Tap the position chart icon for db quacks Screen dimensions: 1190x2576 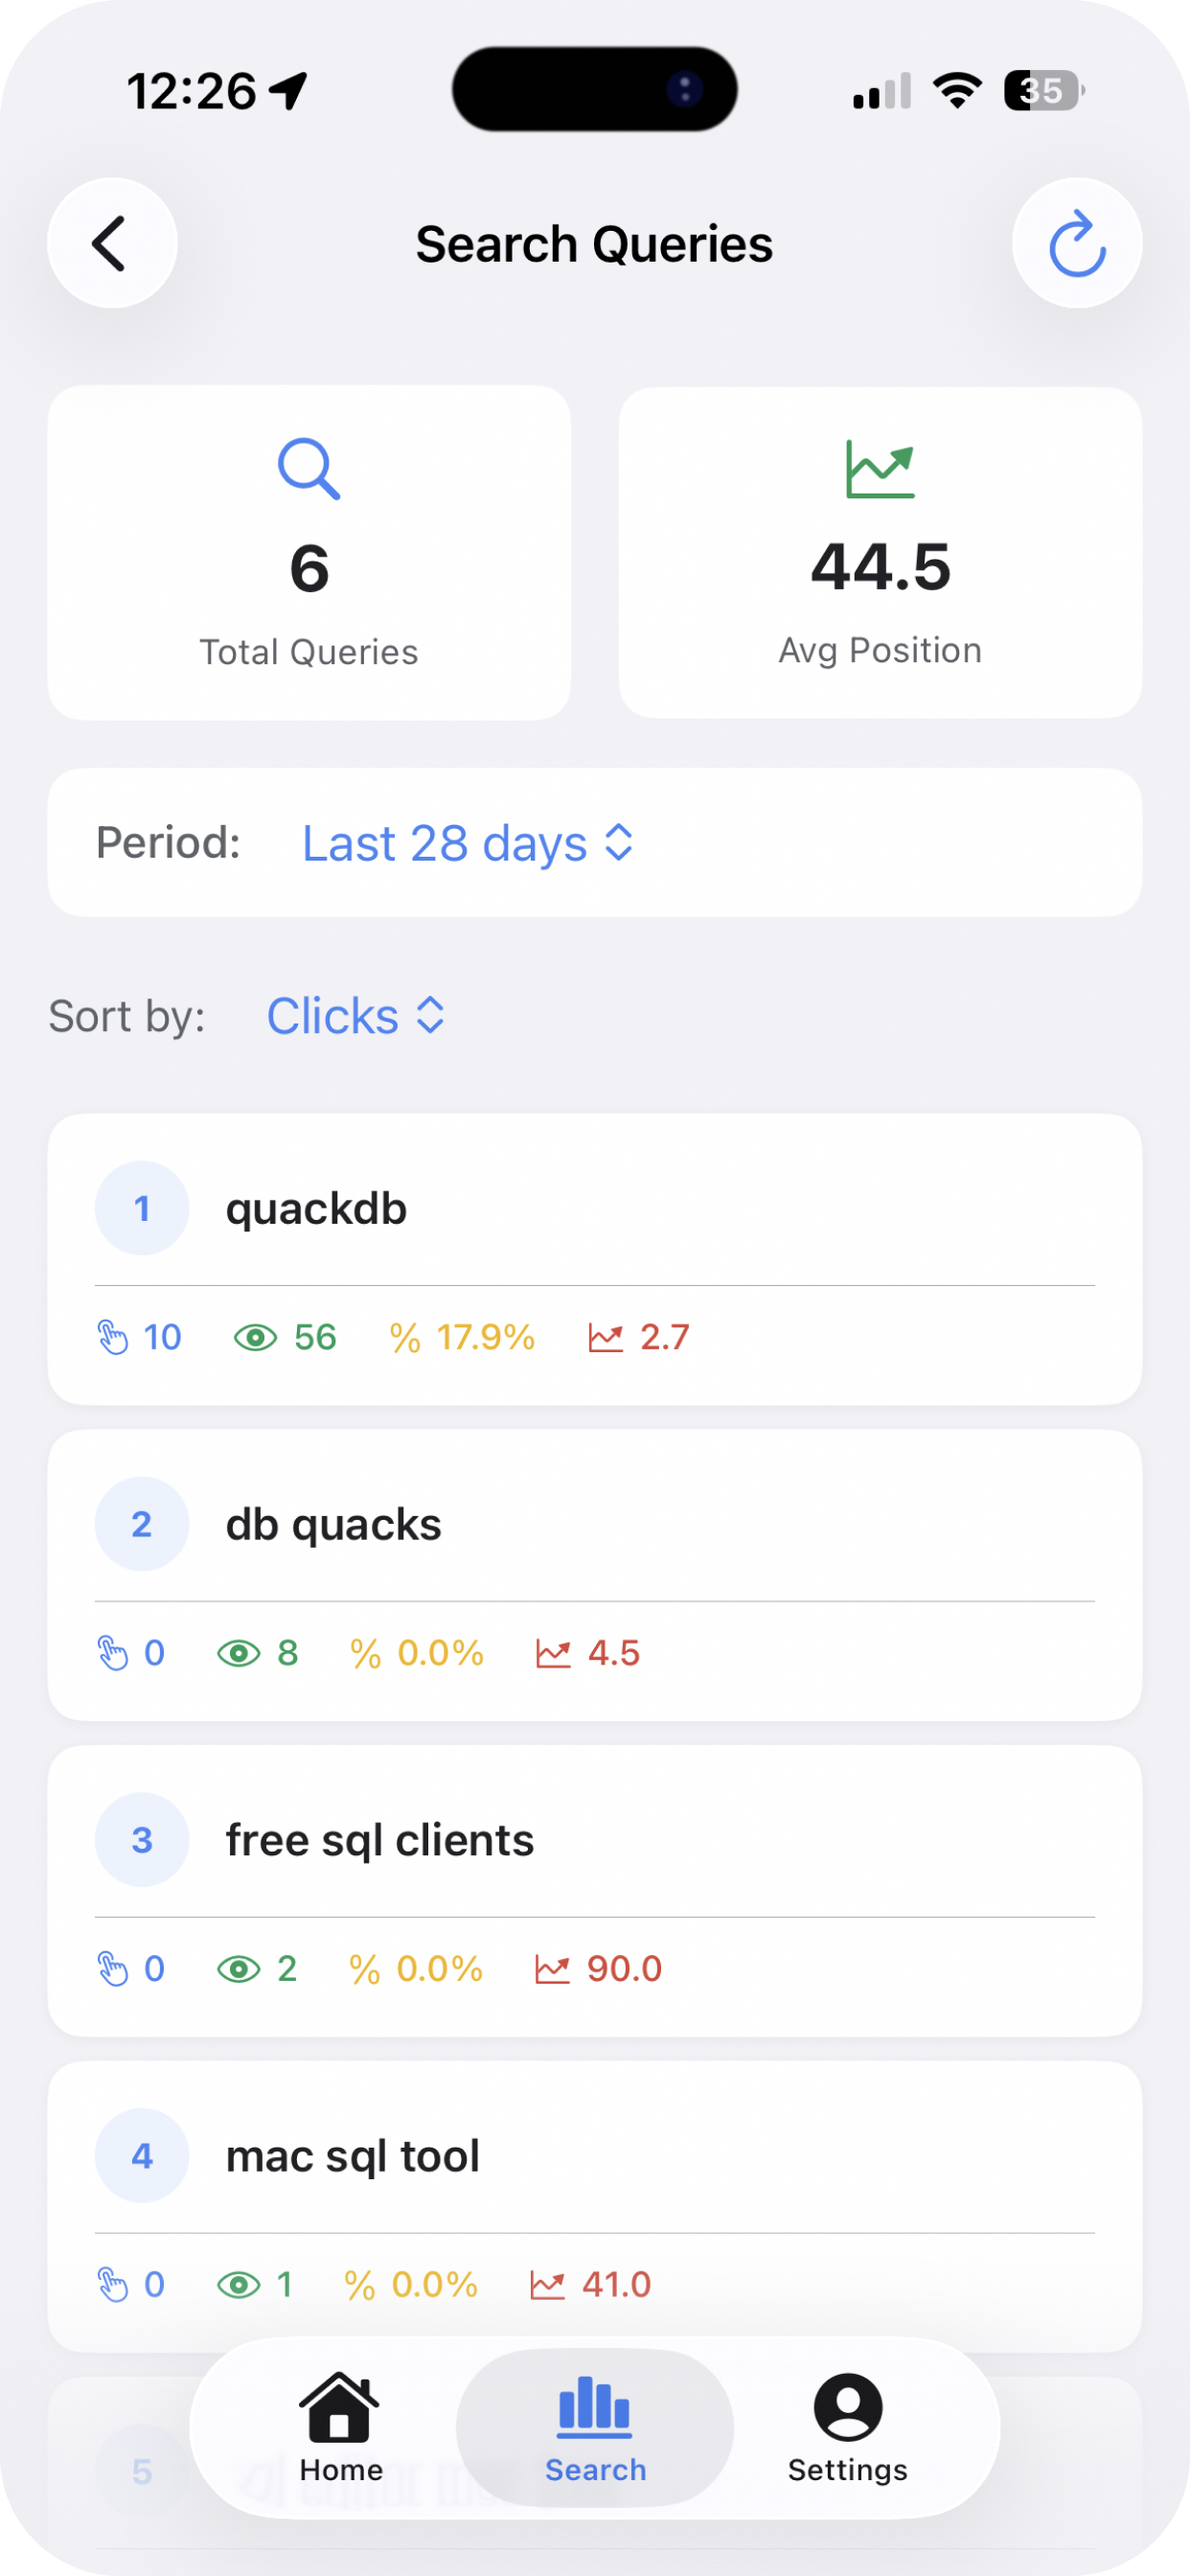[553, 1653]
